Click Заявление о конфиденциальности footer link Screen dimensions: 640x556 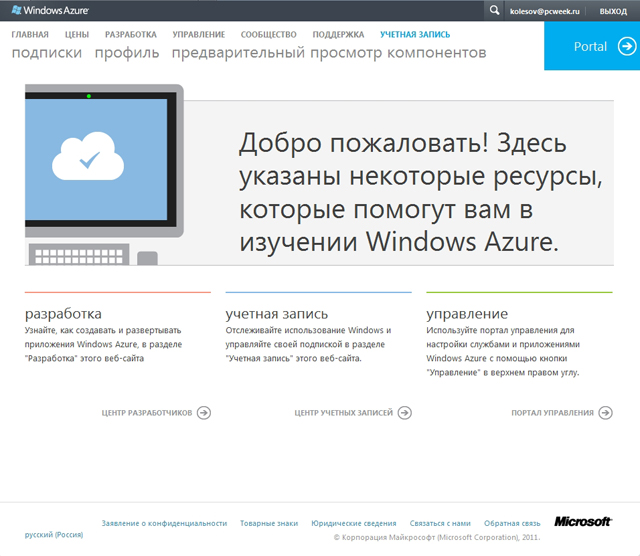click(164, 523)
